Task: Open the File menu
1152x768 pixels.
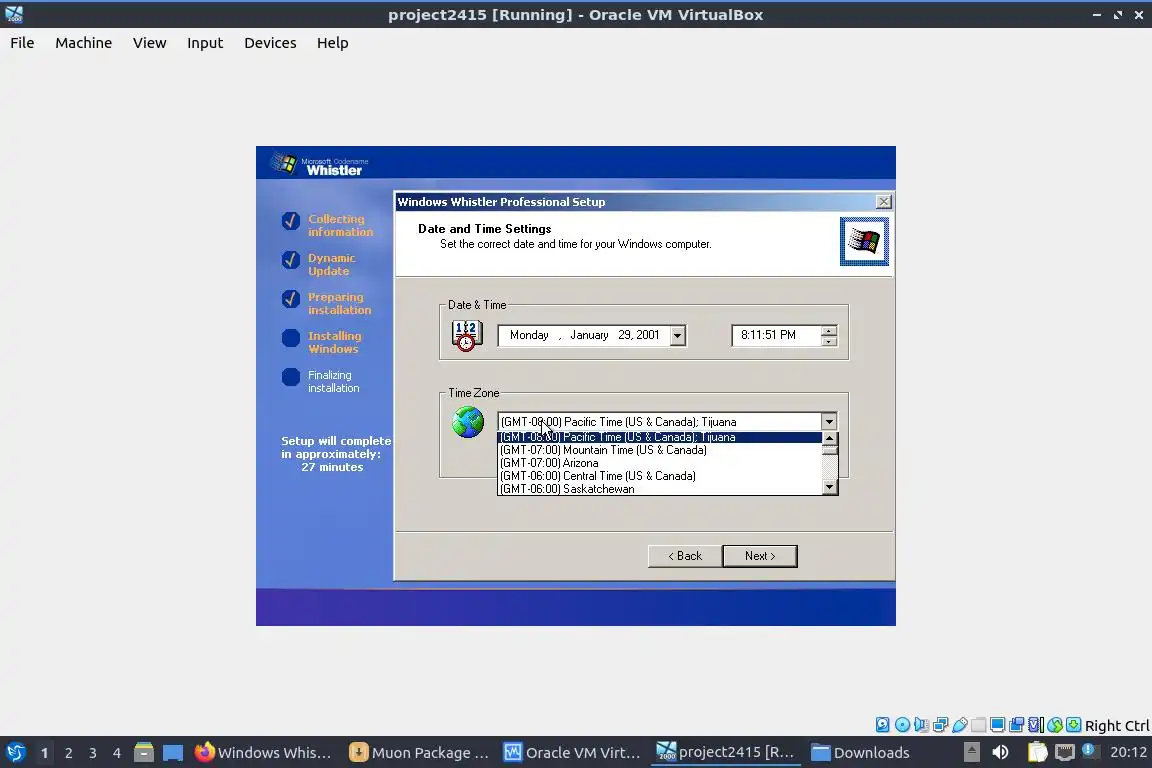Action: 22,43
